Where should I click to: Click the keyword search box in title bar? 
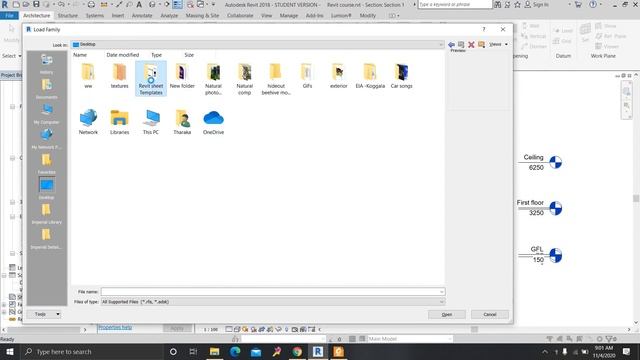(455, 4)
